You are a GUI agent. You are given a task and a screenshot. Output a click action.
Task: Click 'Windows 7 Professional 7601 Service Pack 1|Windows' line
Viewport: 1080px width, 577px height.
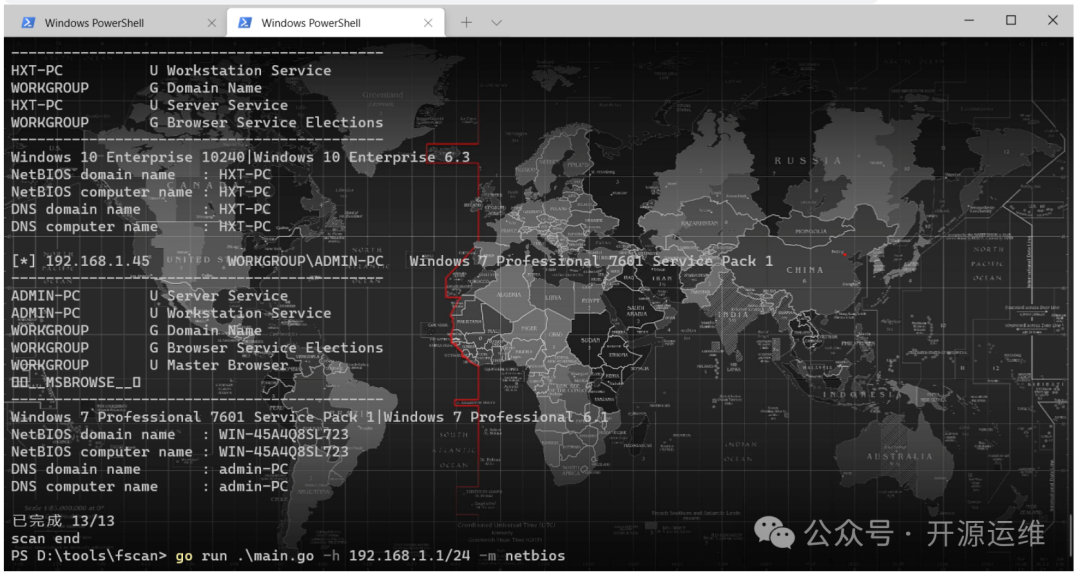pos(310,417)
